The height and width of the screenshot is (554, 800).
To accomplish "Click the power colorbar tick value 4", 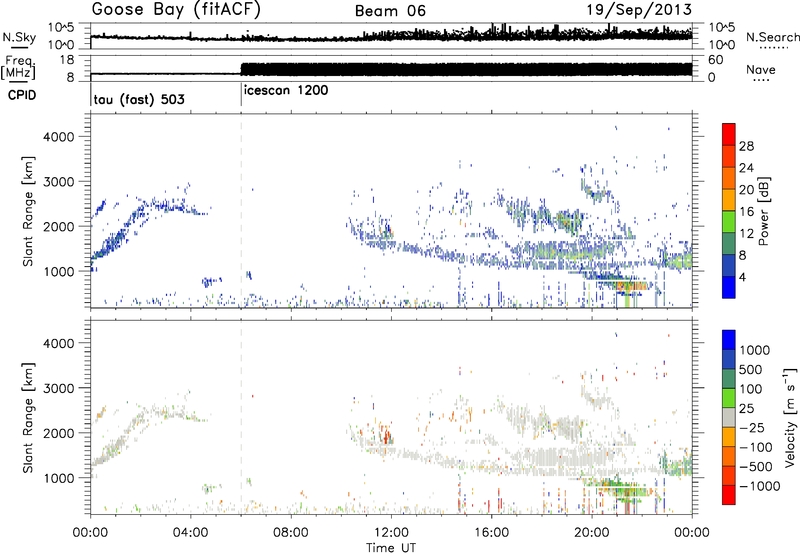I will [742, 277].
